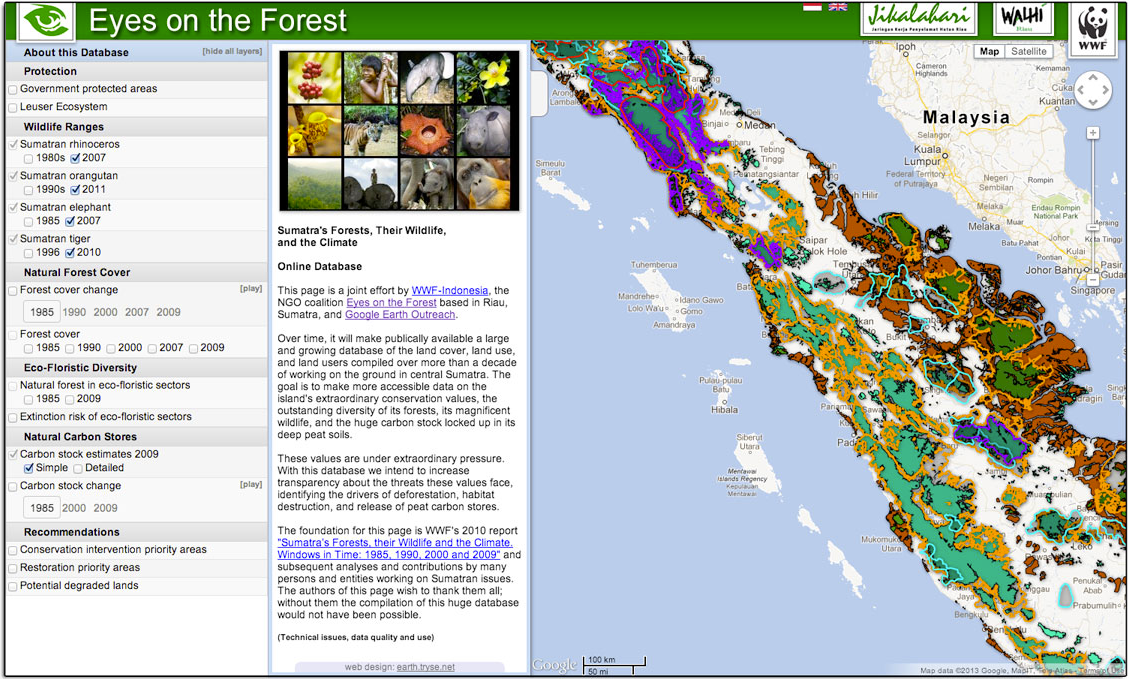Check Forest cover 1990 box
The height and width of the screenshot is (679, 1129).
pyautogui.click(x=70, y=349)
